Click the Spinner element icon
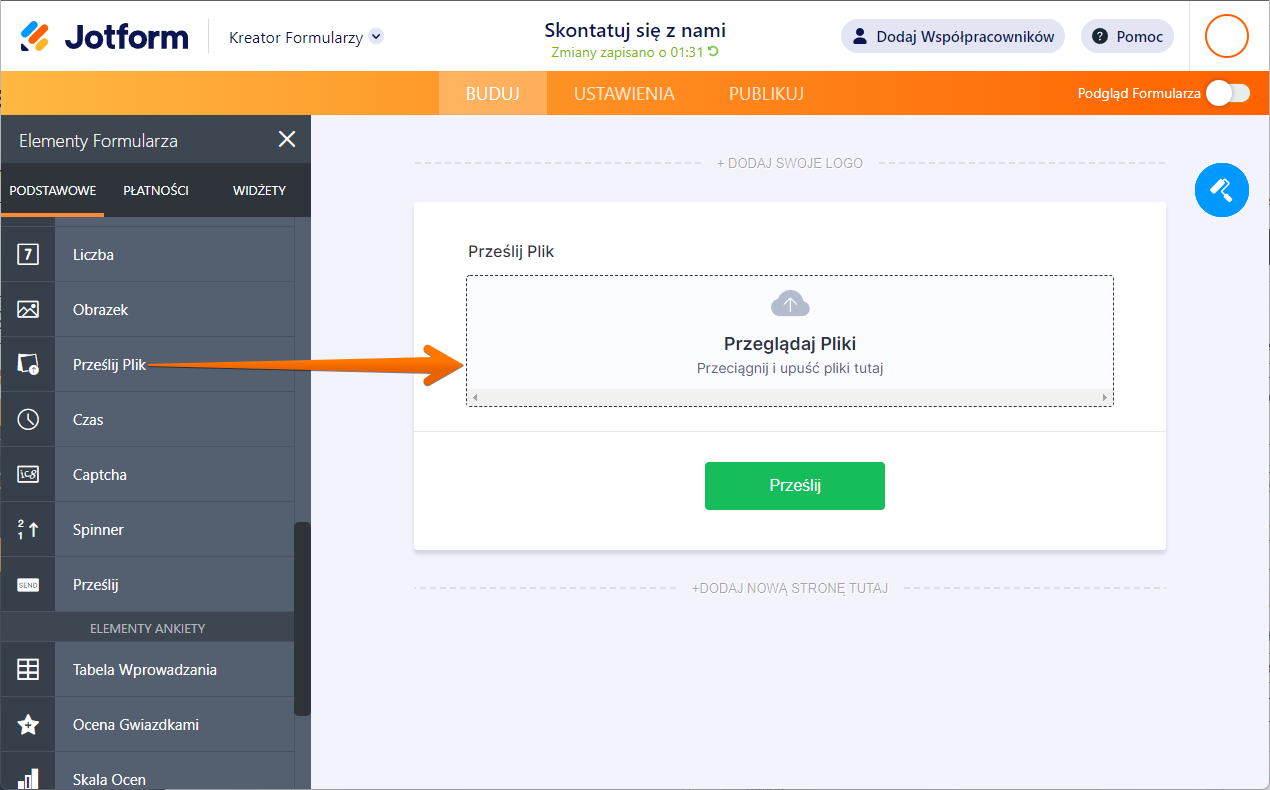The image size is (1270, 790). tap(28, 530)
